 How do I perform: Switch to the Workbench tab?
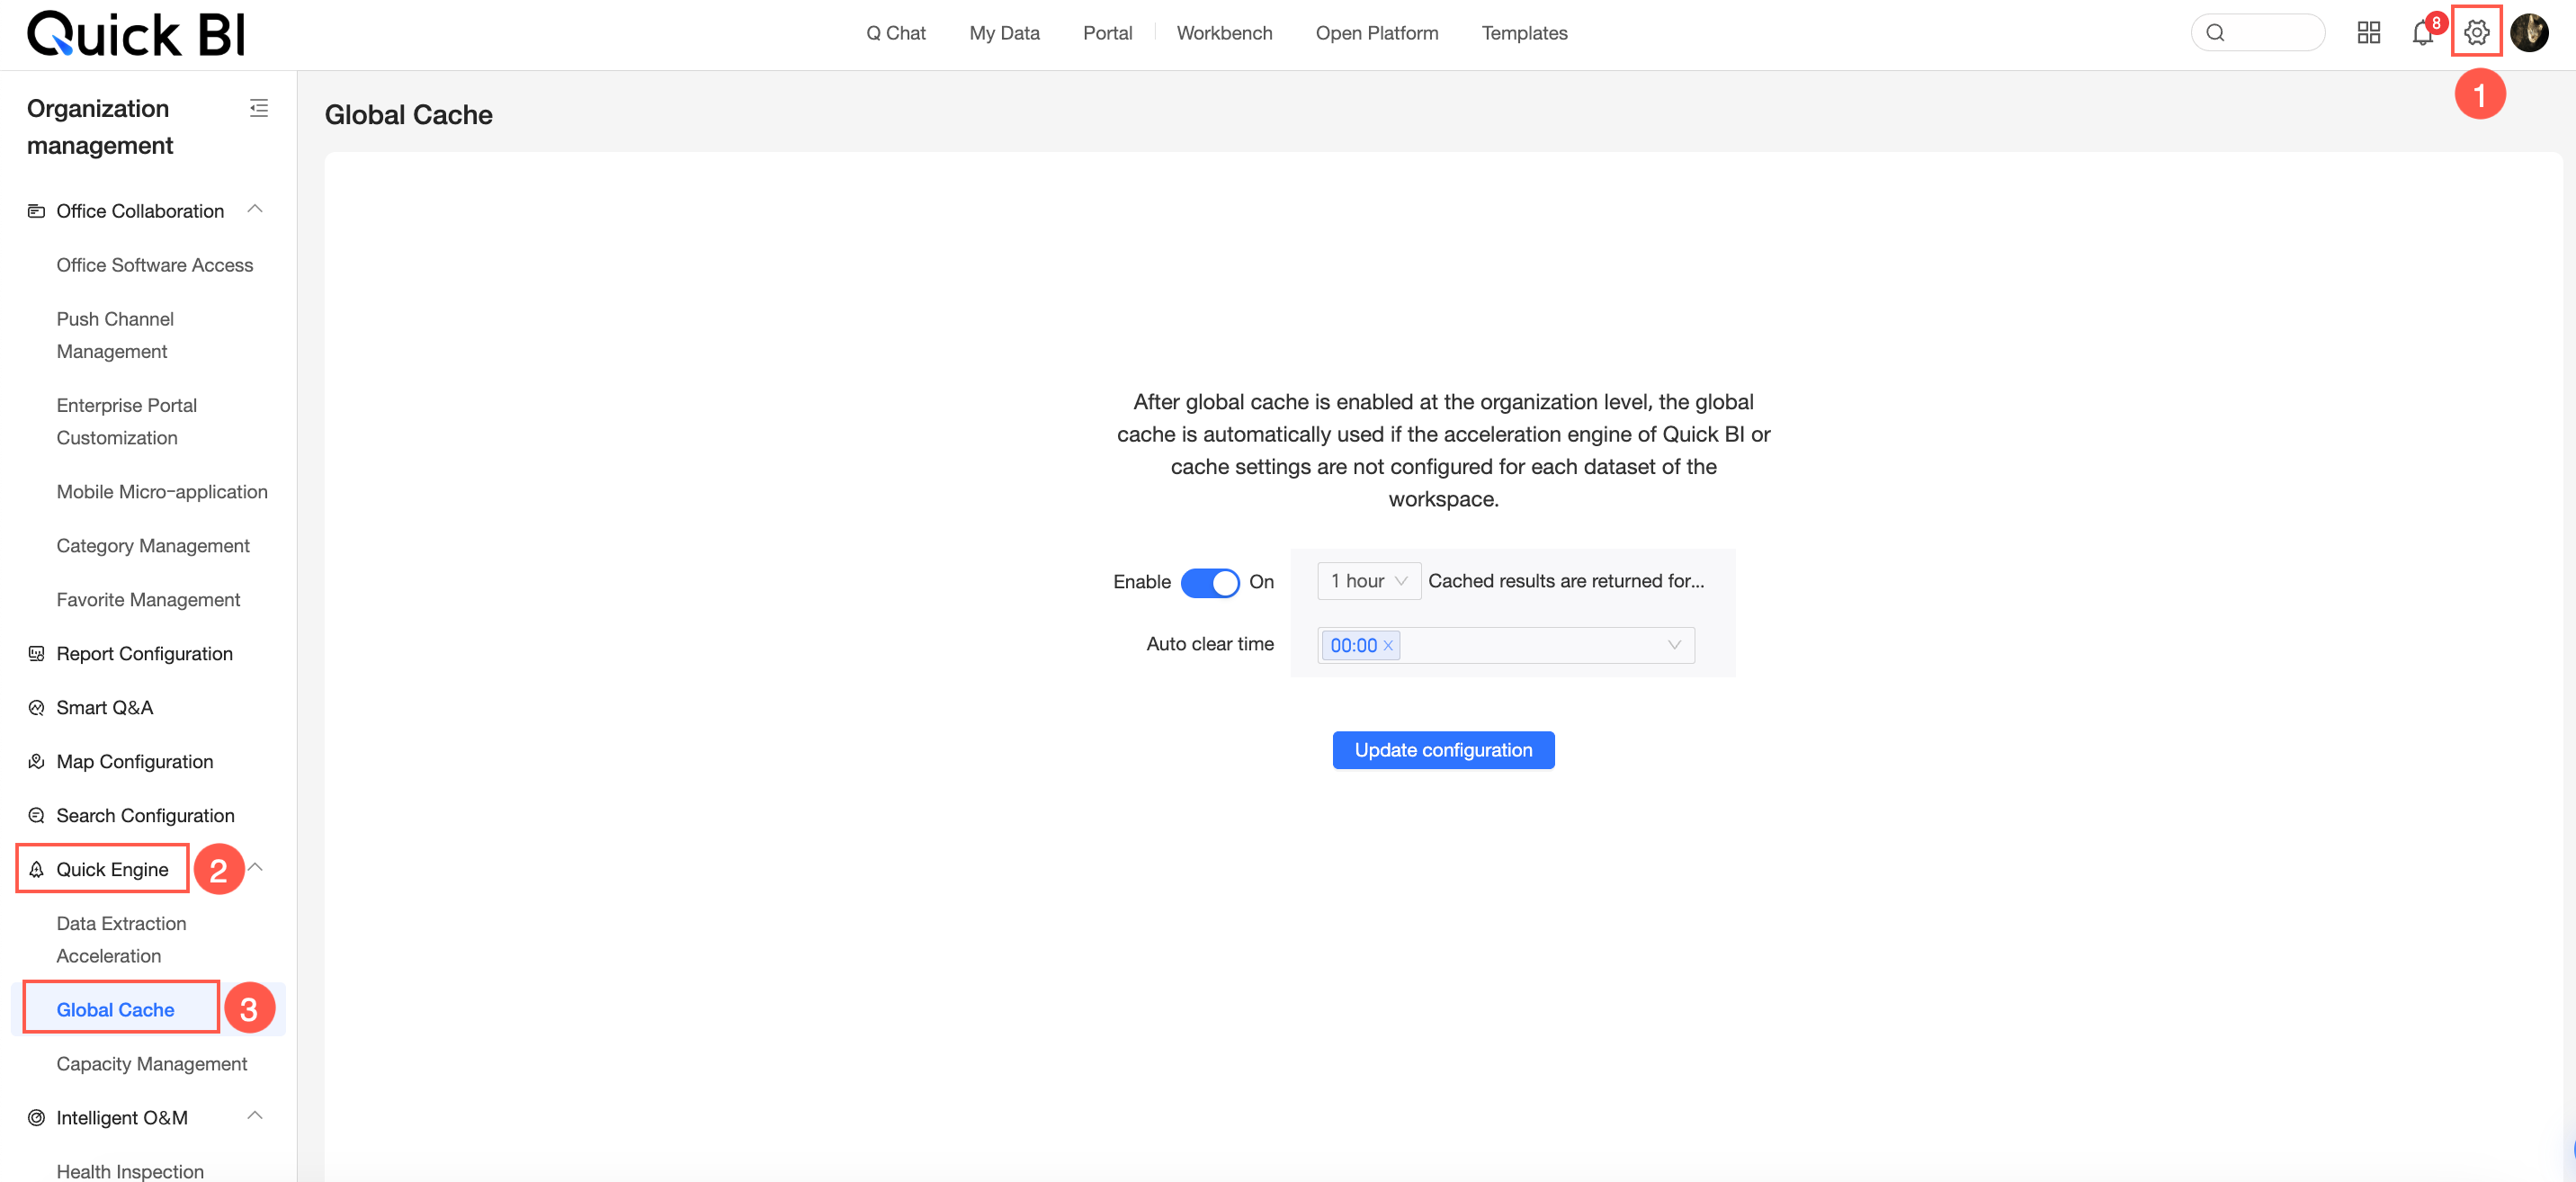pyautogui.click(x=1224, y=33)
